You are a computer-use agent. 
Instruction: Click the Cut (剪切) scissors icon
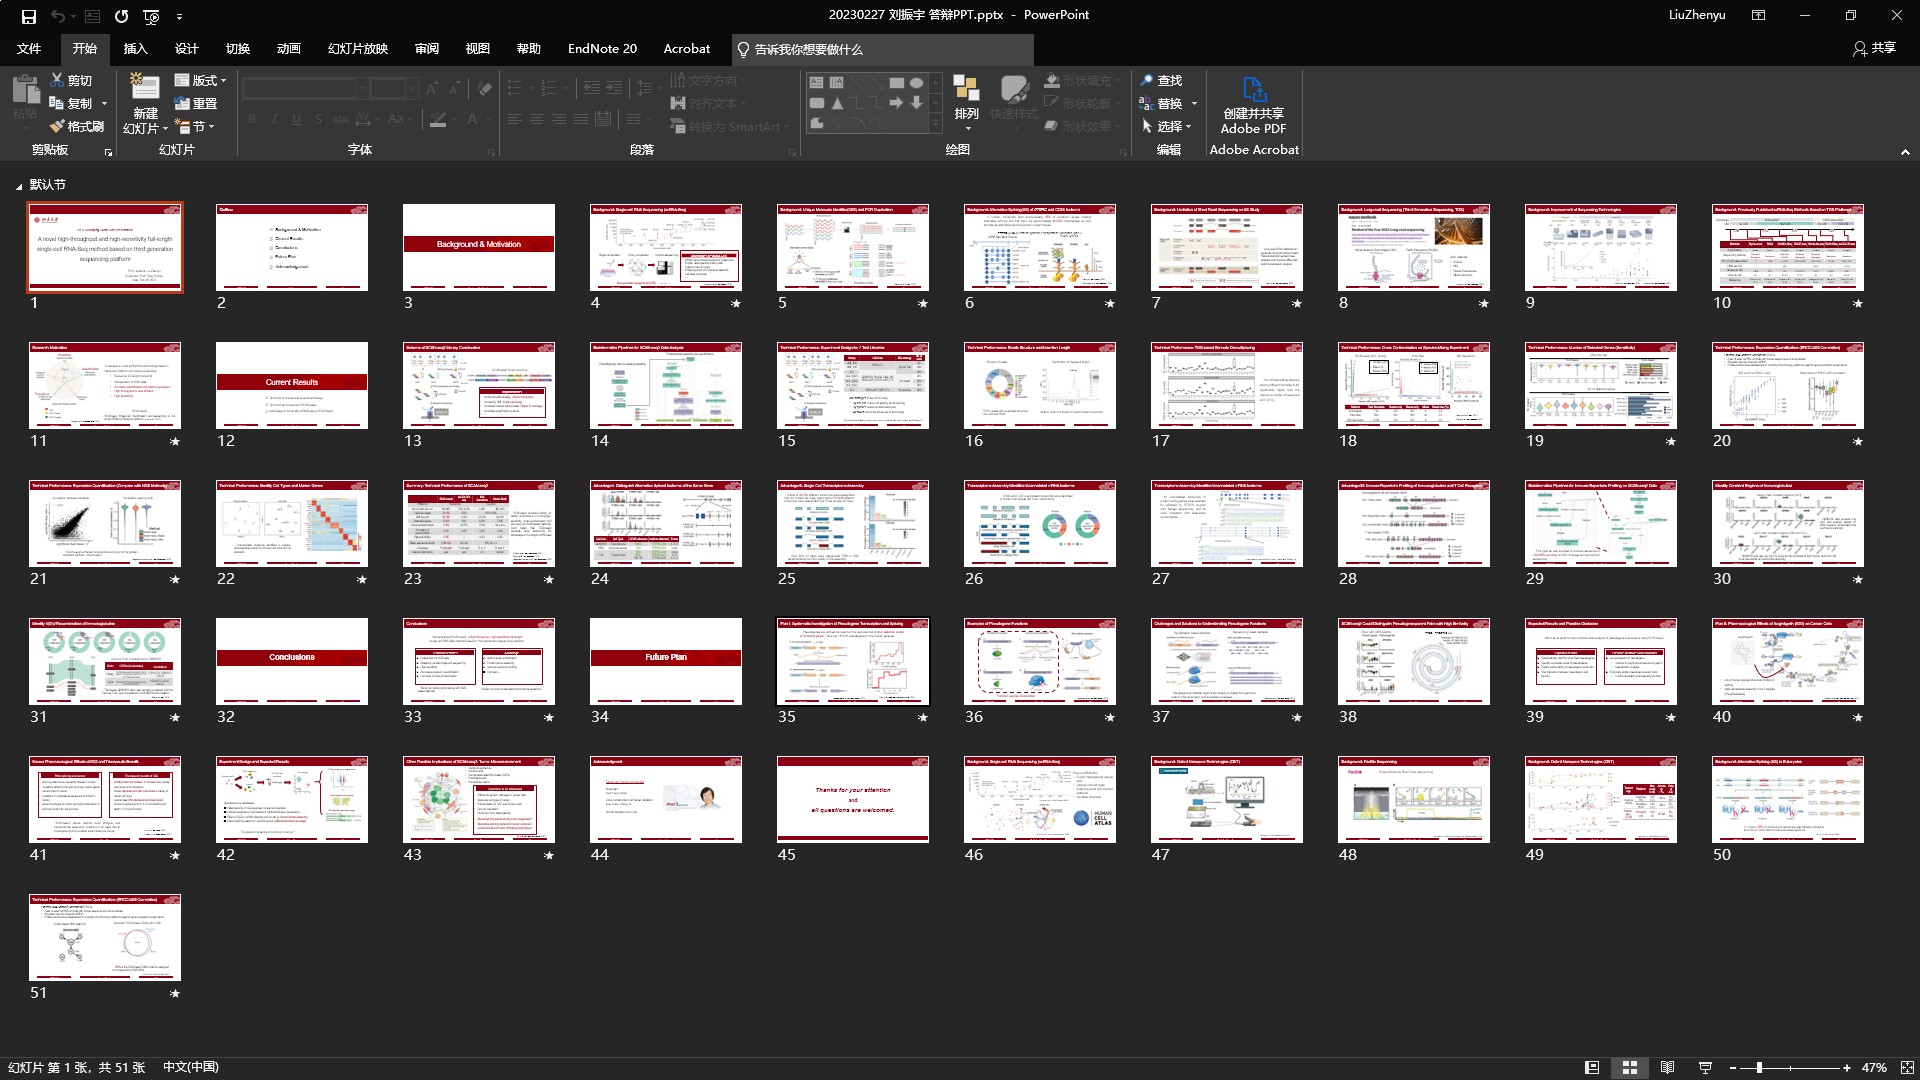pos(58,80)
